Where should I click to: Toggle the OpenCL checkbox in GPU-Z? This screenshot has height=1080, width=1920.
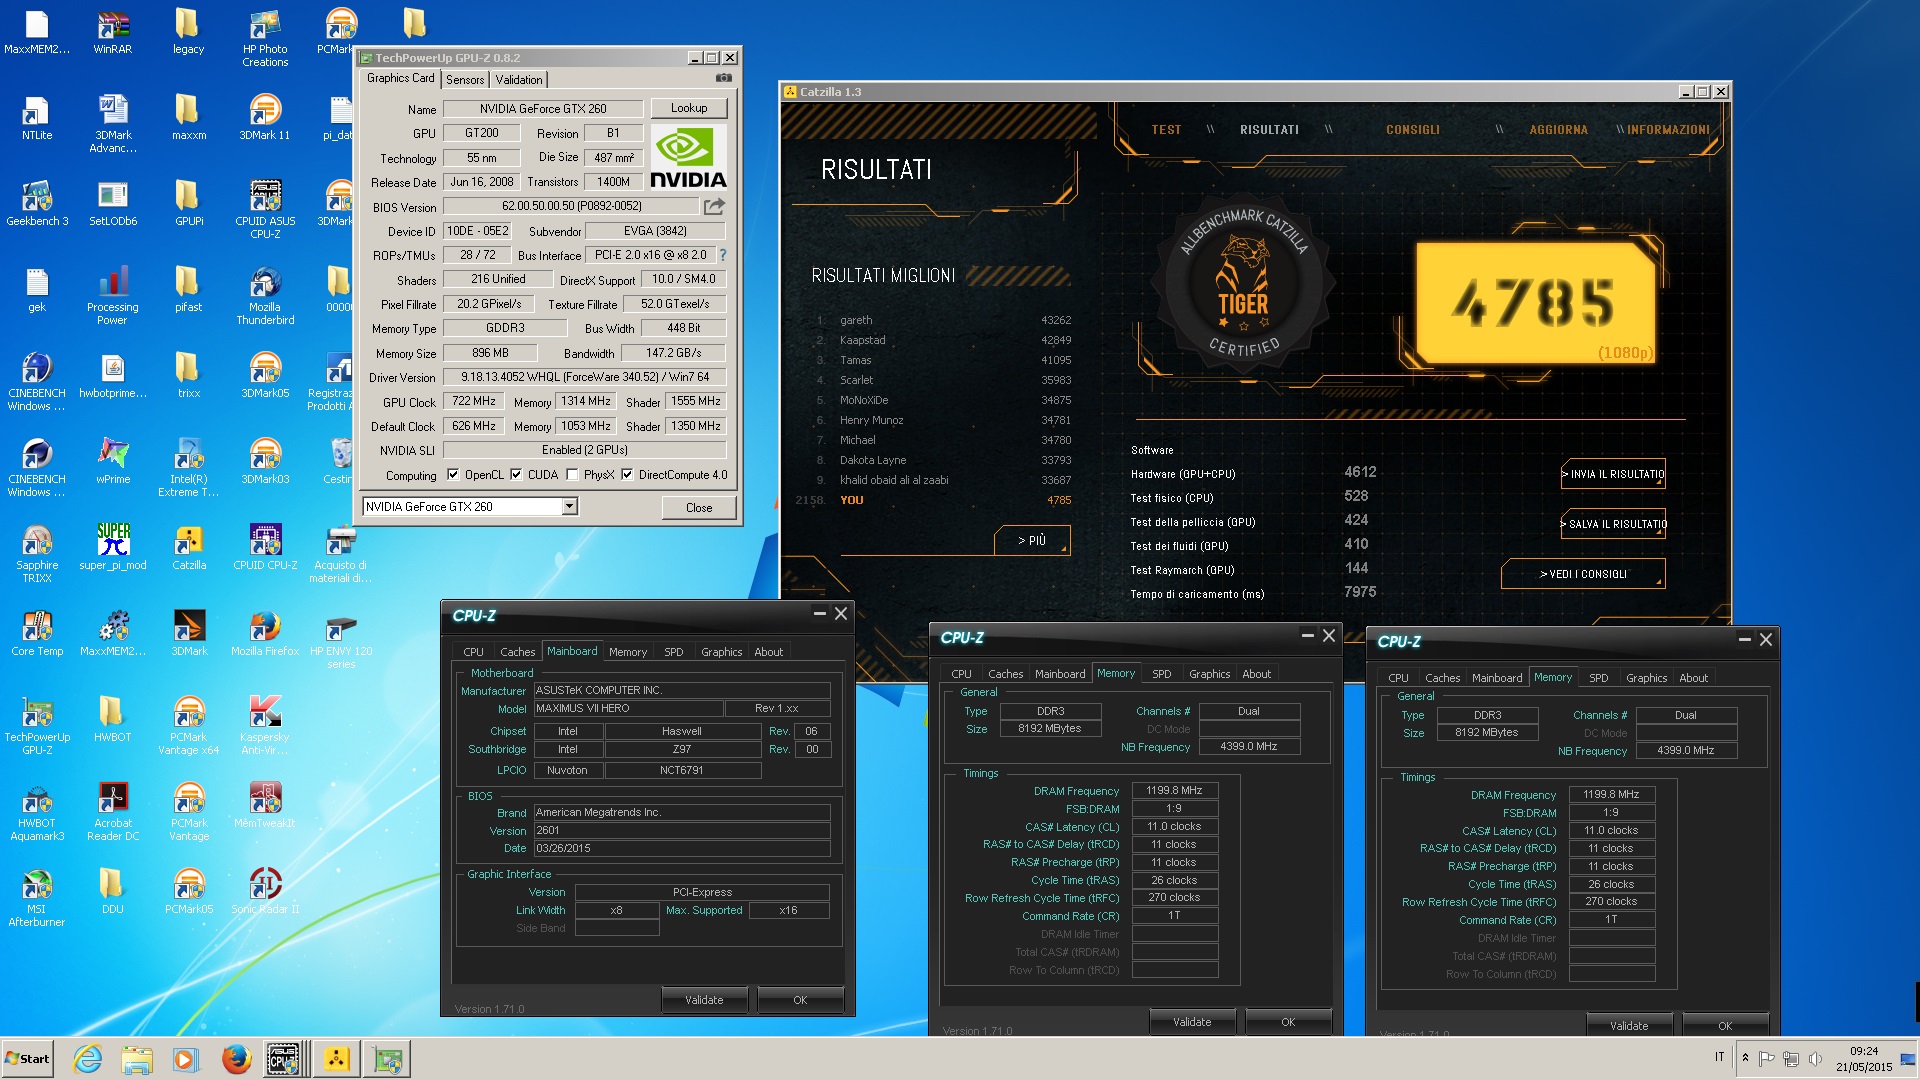[453, 475]
